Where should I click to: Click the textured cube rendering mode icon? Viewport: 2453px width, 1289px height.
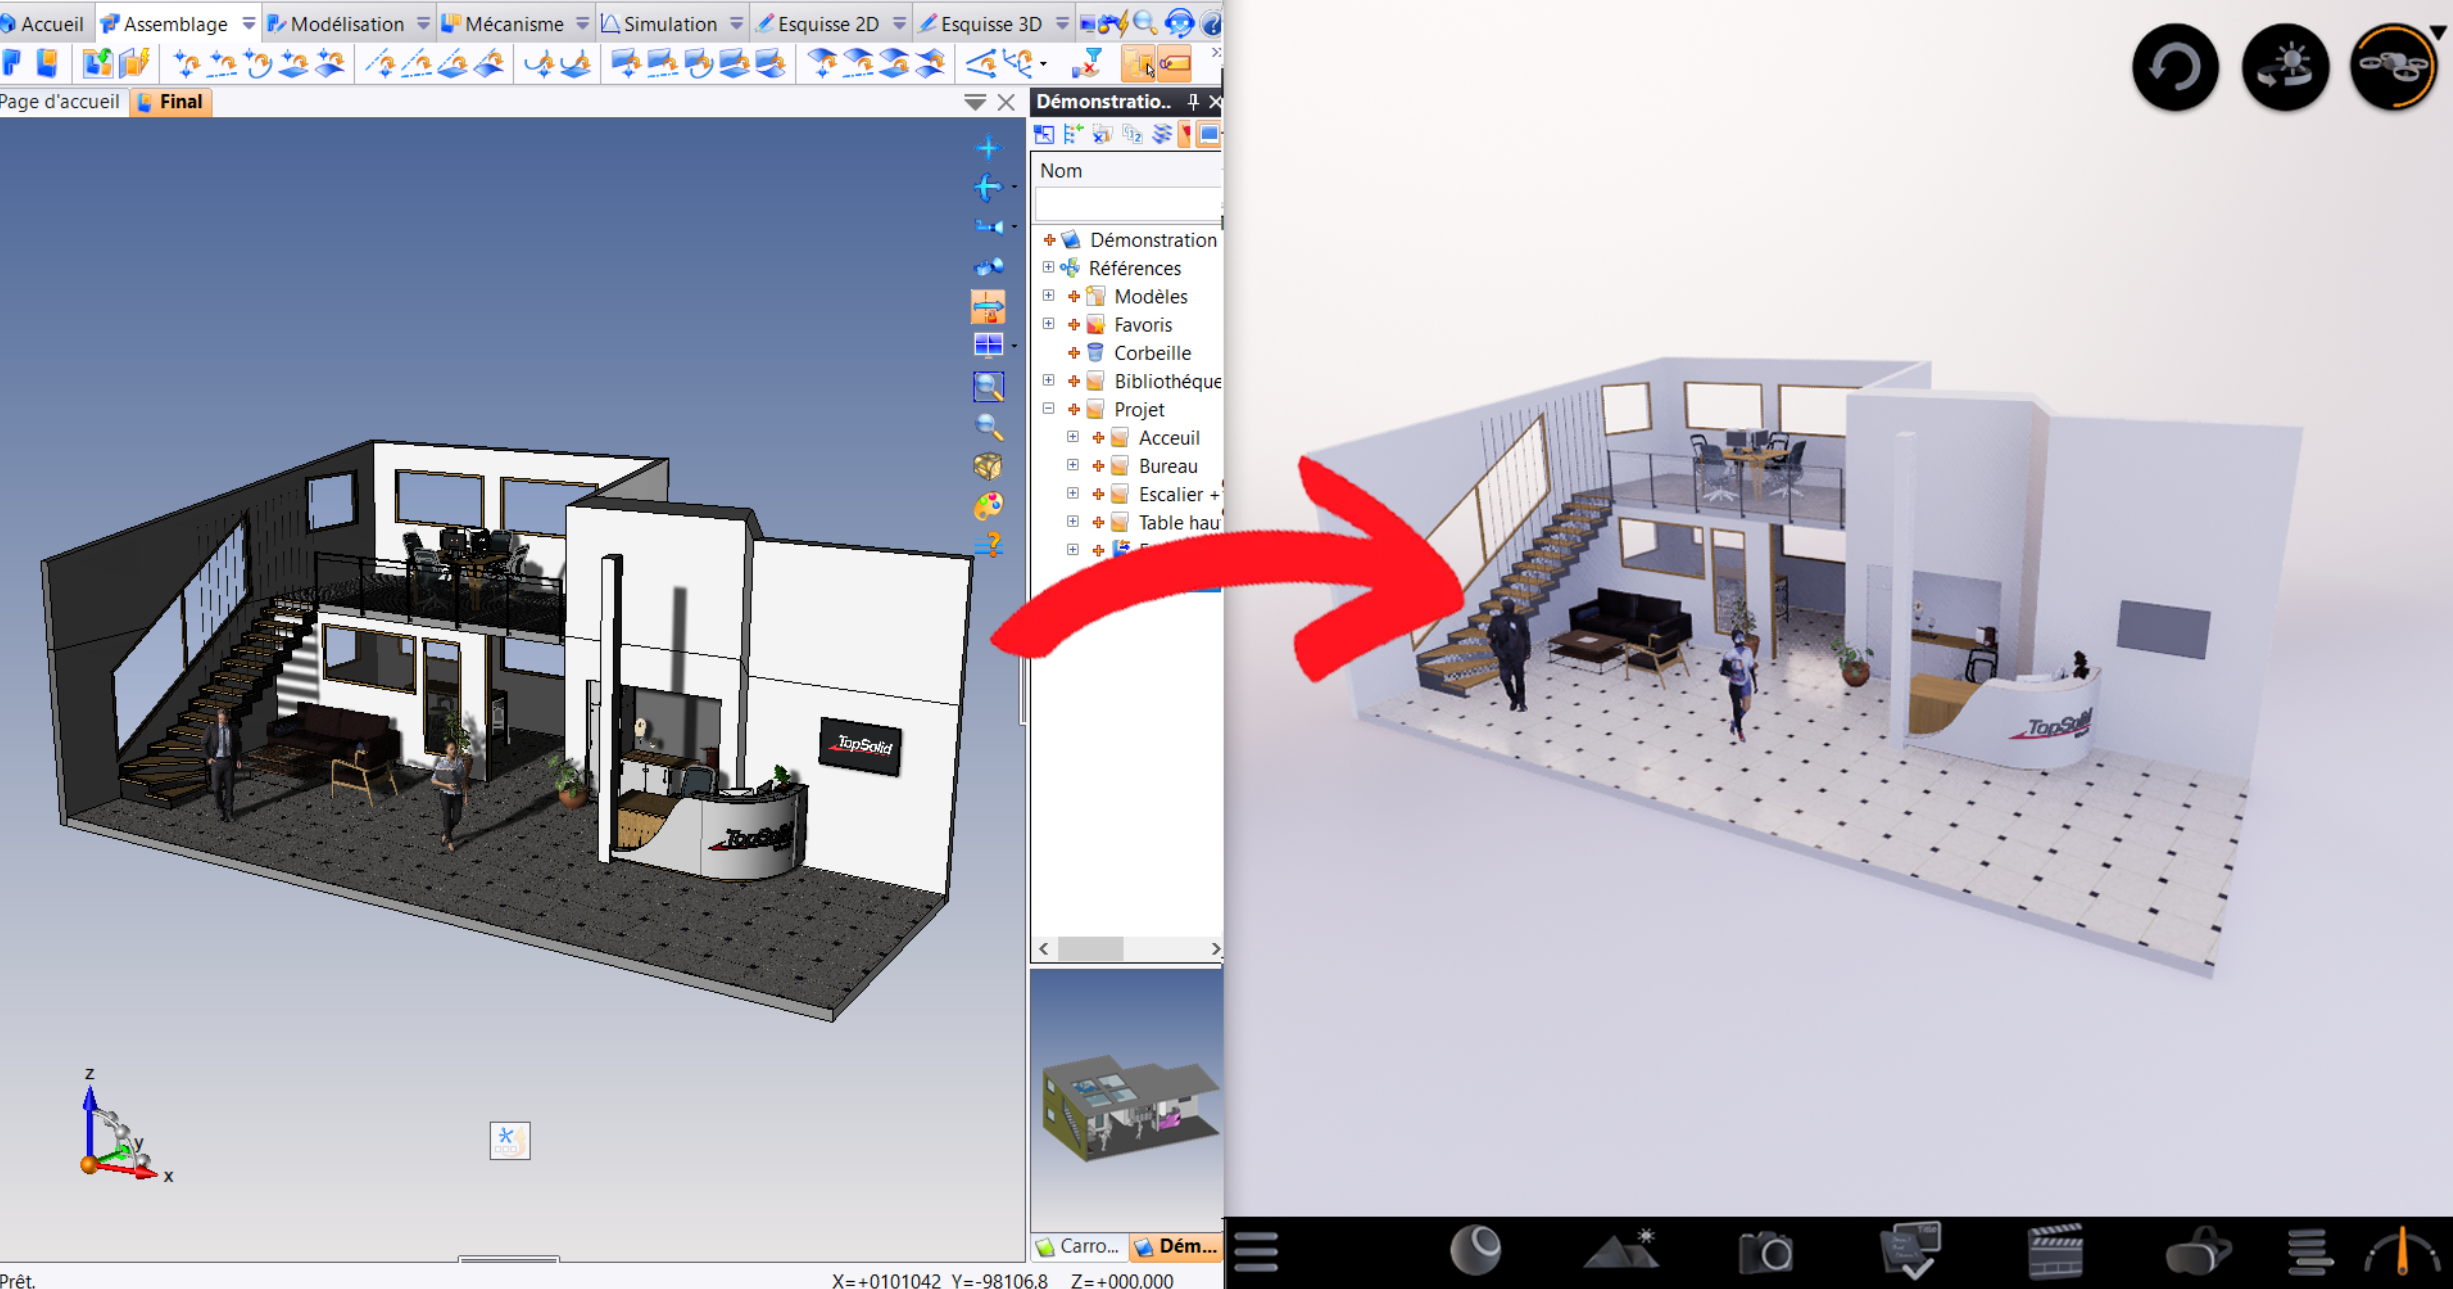(x=988, y=466)
